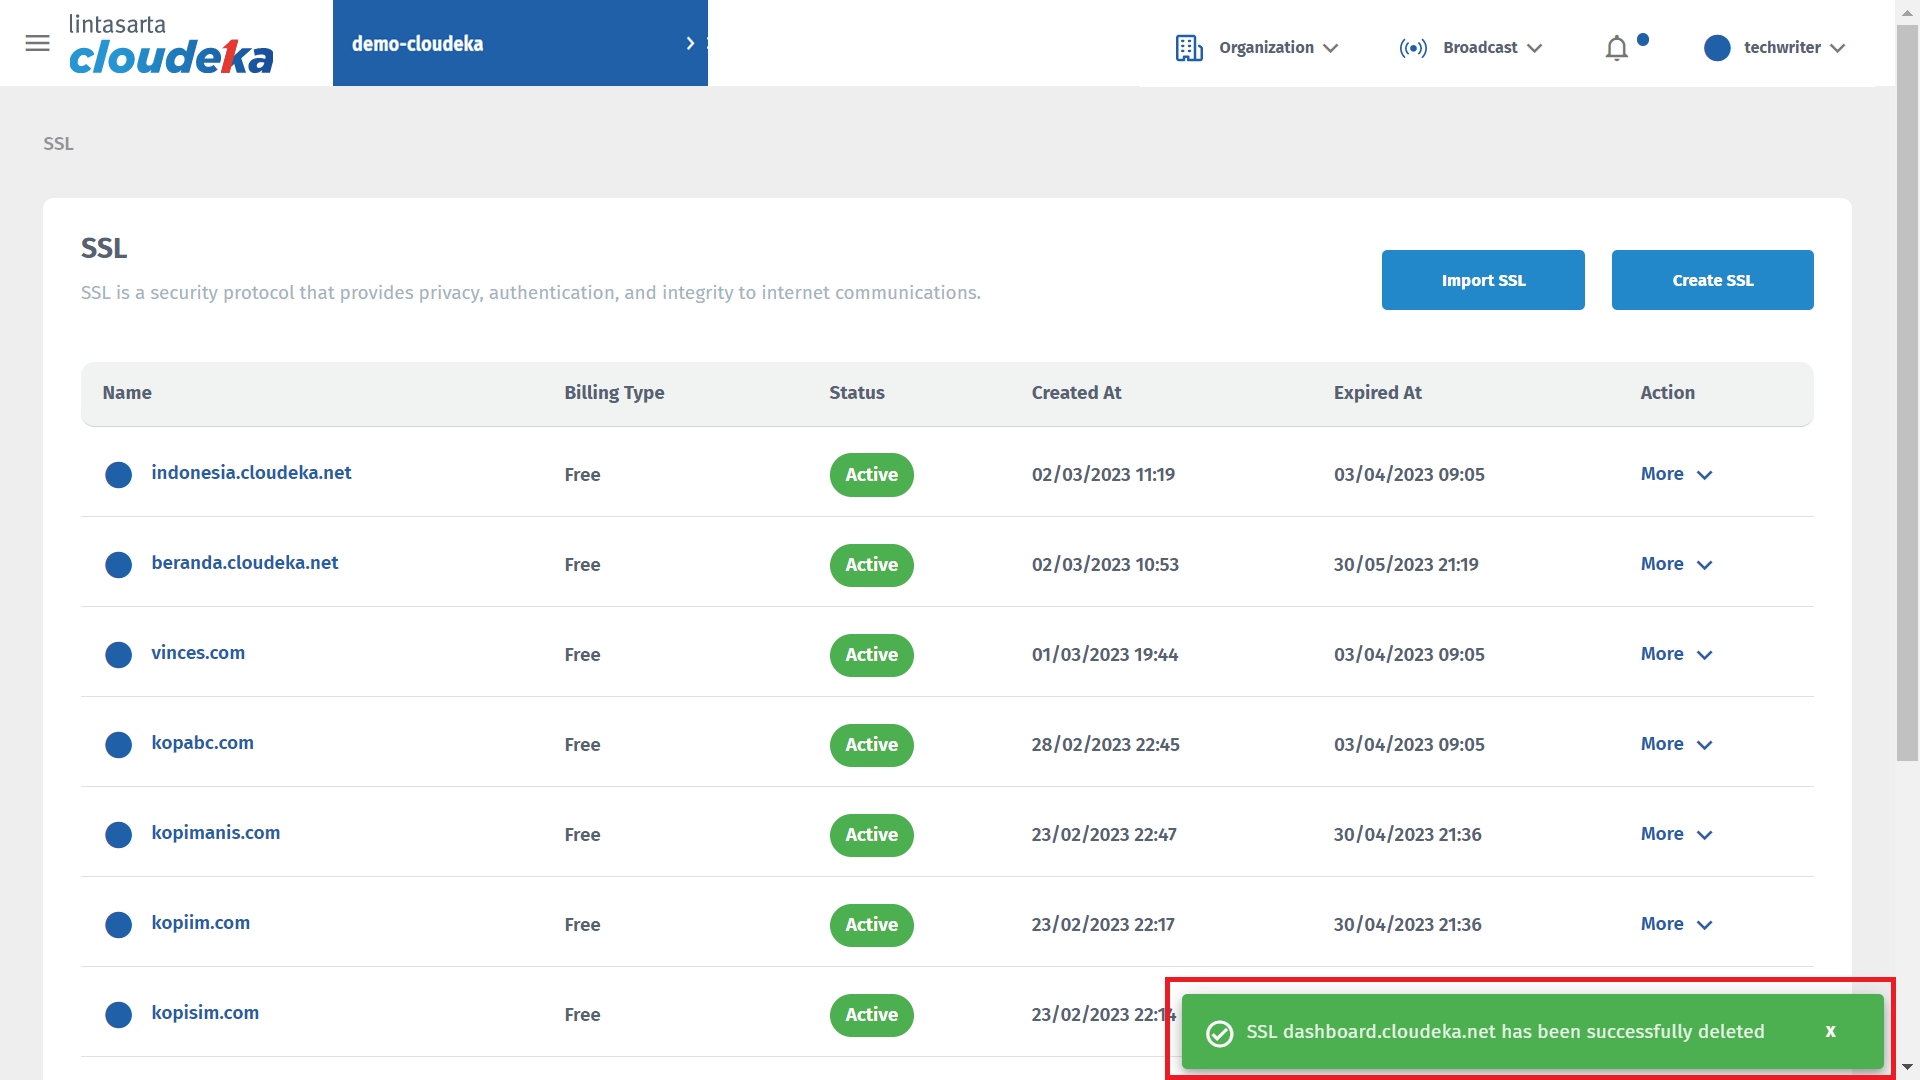Click the Broadcast signal icon
The height and width of the screenshot is (1080, 1920).
click(1413, 48)
